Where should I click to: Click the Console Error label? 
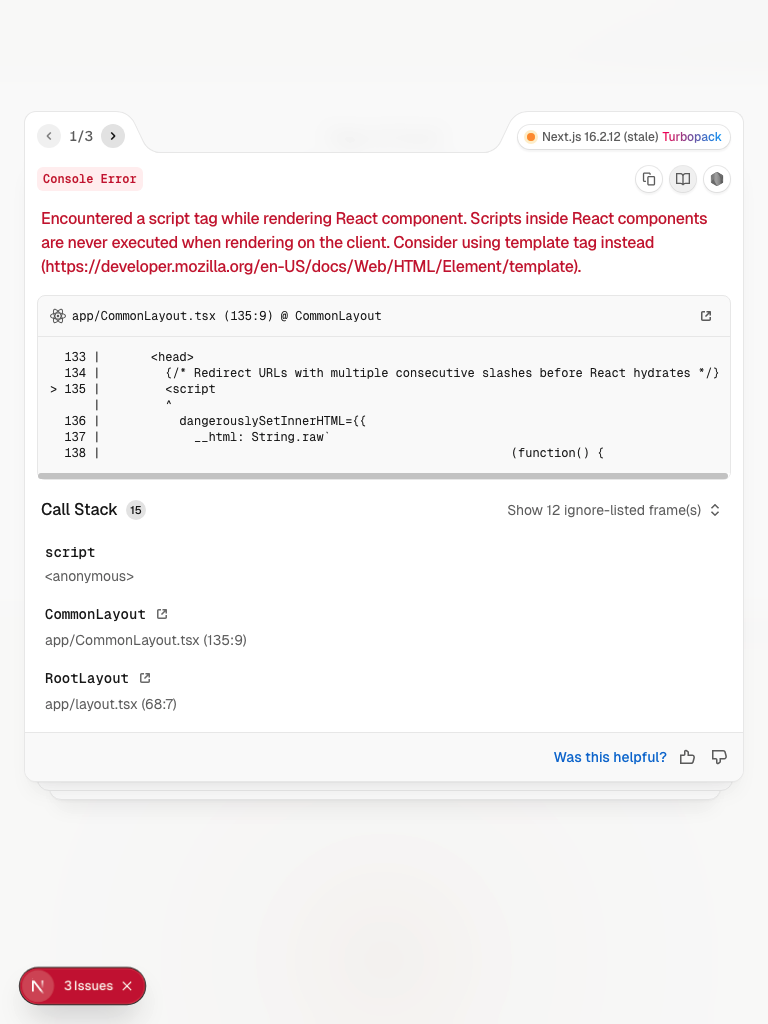[89, 179]
